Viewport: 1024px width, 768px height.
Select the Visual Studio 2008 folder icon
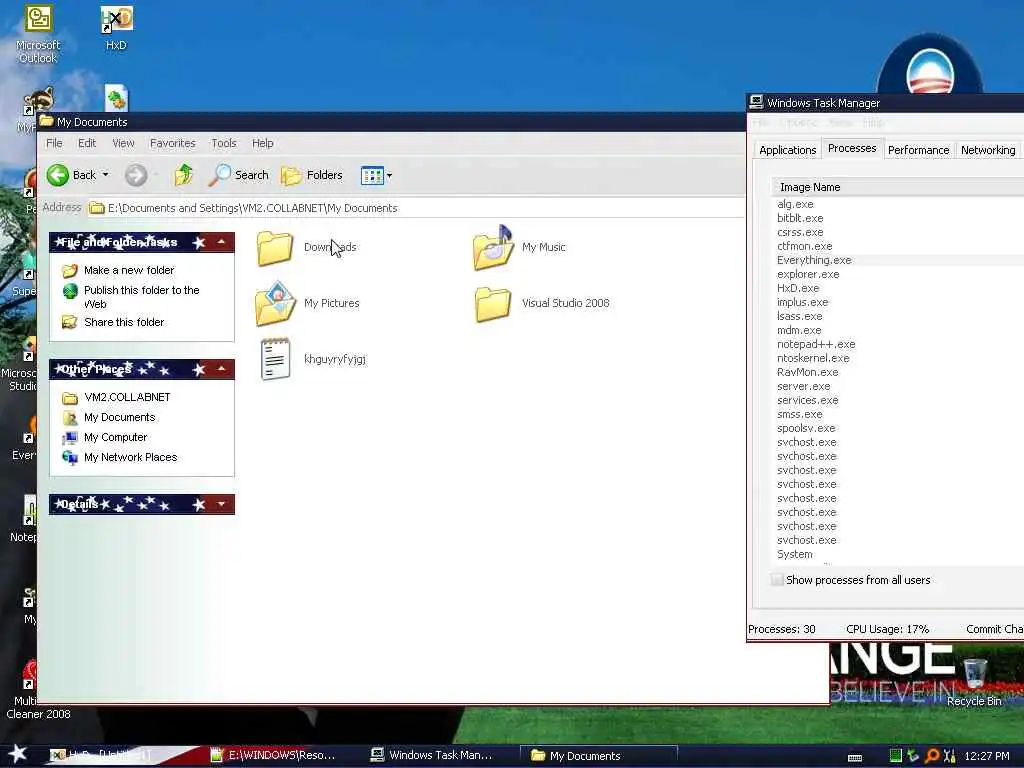[493, 304]
